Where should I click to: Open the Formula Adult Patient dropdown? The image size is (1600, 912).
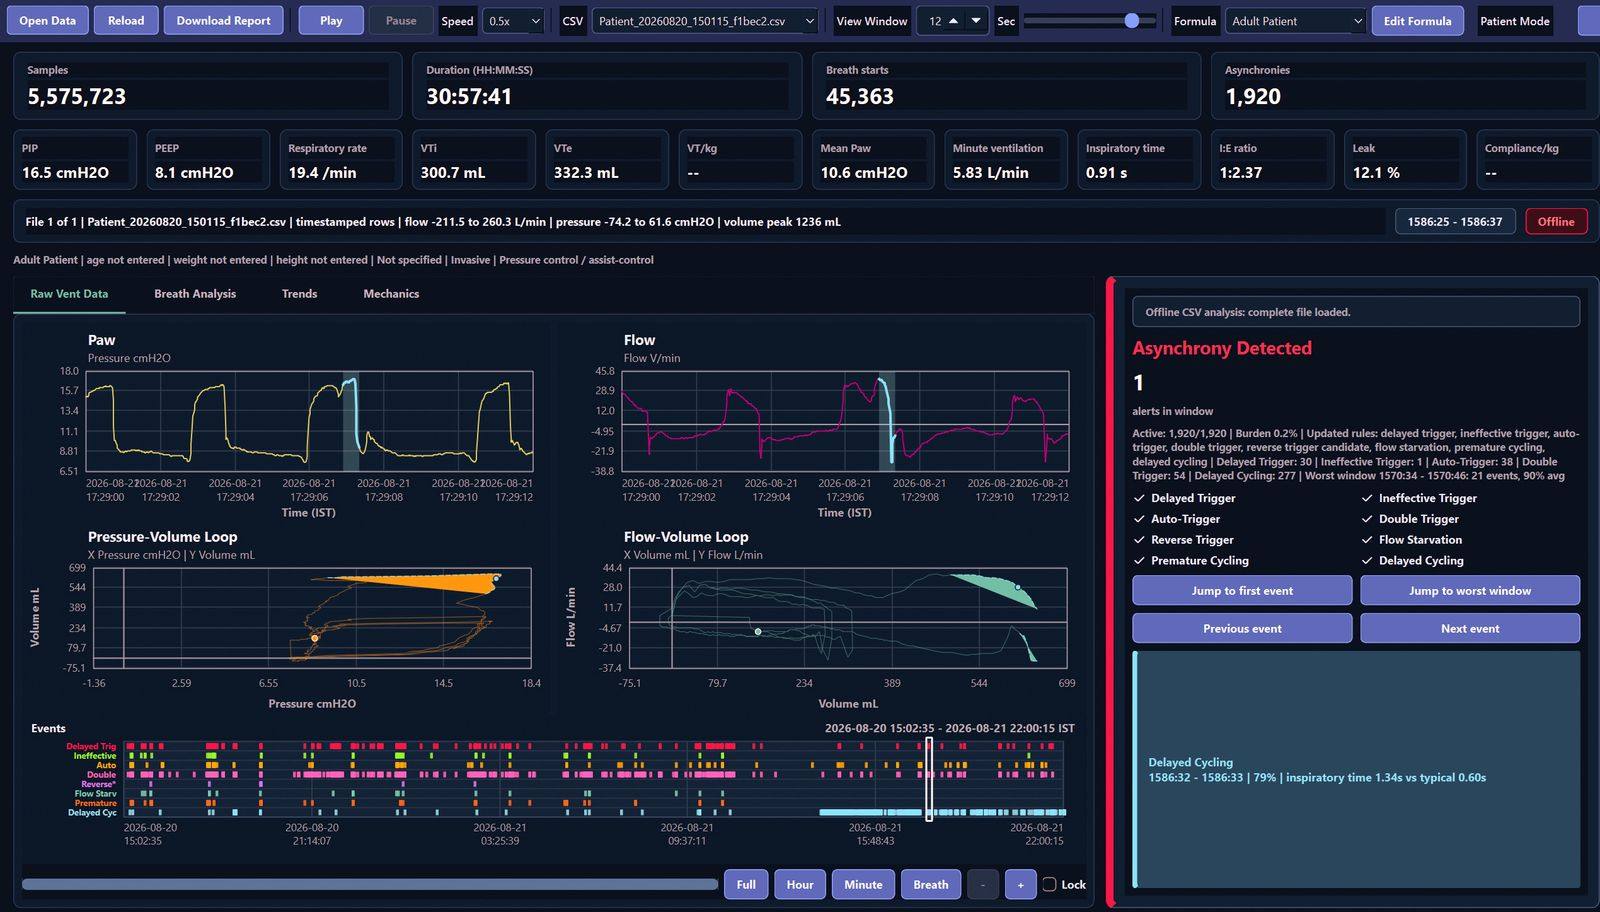coord(1296,21)
